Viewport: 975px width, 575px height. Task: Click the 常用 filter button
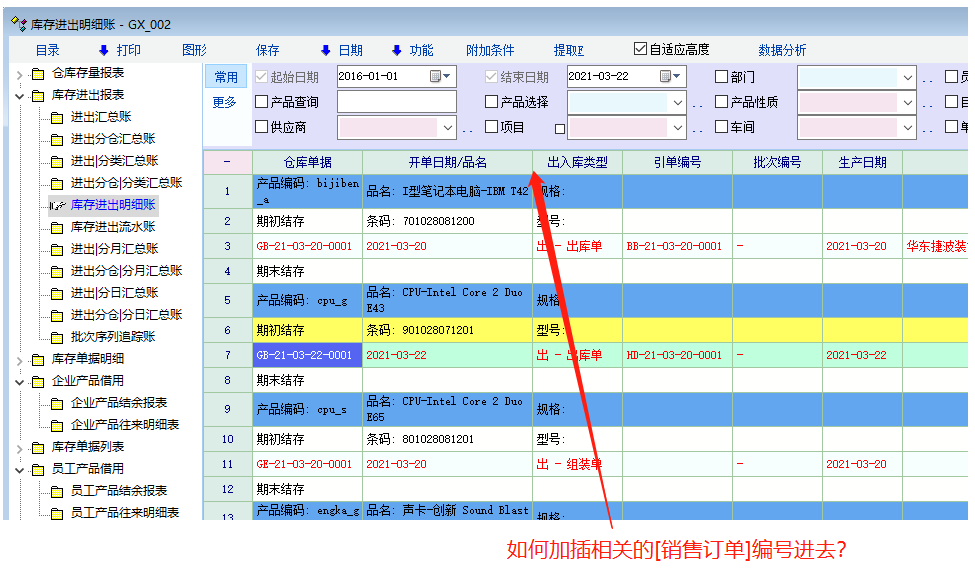[226, 77]
